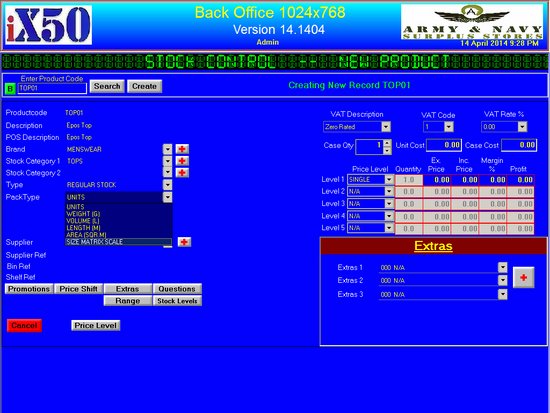The image size is (550, 413).
Task: Open Price Shift settings
Action: [x=79, y=289]
